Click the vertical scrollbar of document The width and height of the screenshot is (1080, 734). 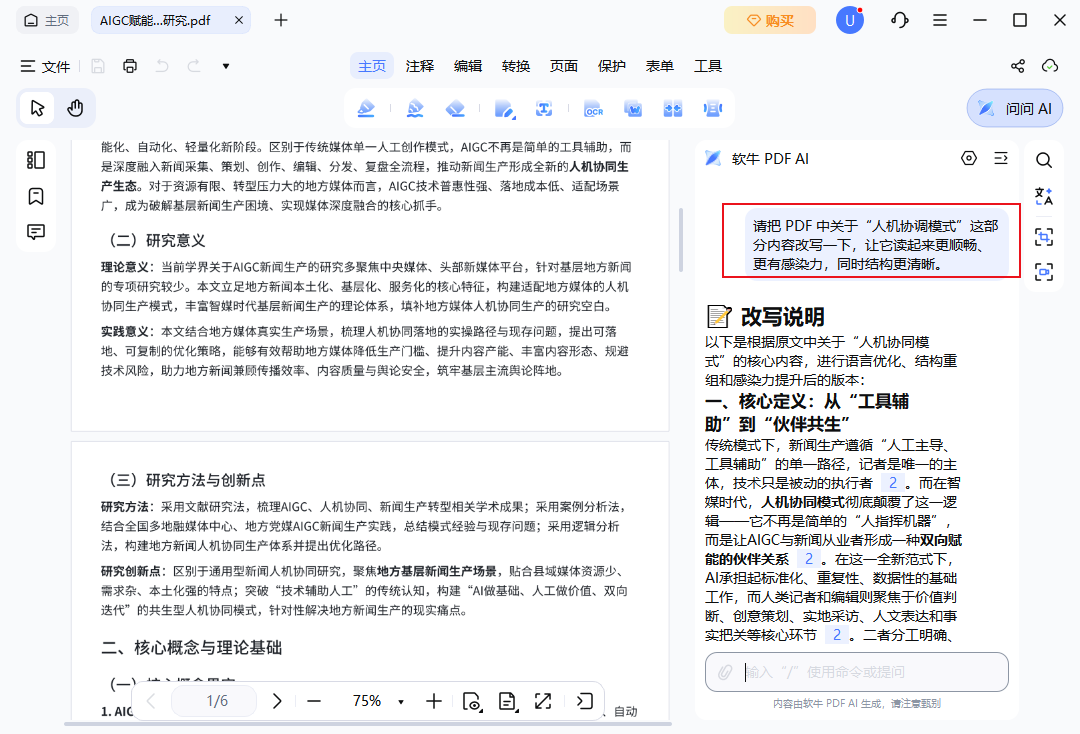pos(681,239)
